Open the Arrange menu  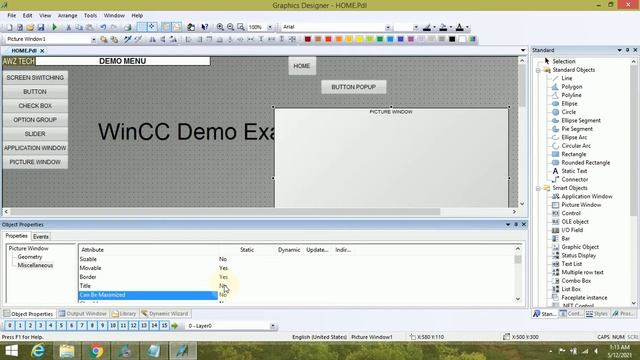tap(67, 16)
